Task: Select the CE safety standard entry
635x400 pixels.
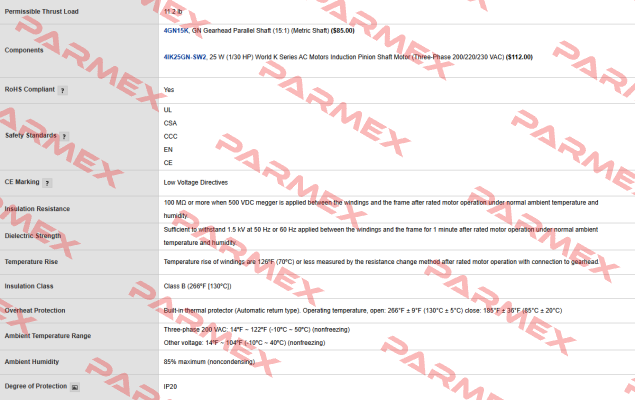Action: (x=168, y=163)
